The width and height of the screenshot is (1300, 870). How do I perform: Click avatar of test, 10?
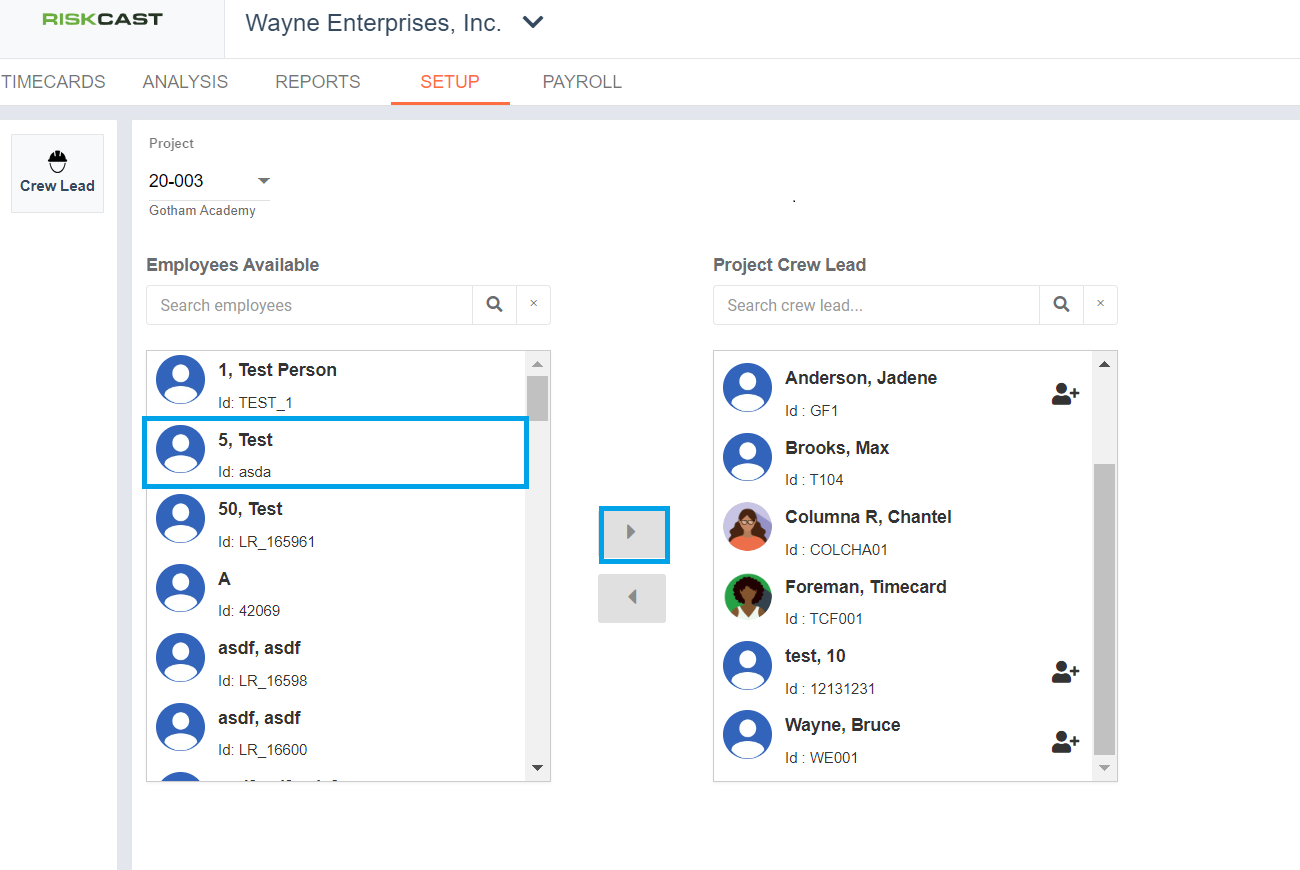[748, 665]
